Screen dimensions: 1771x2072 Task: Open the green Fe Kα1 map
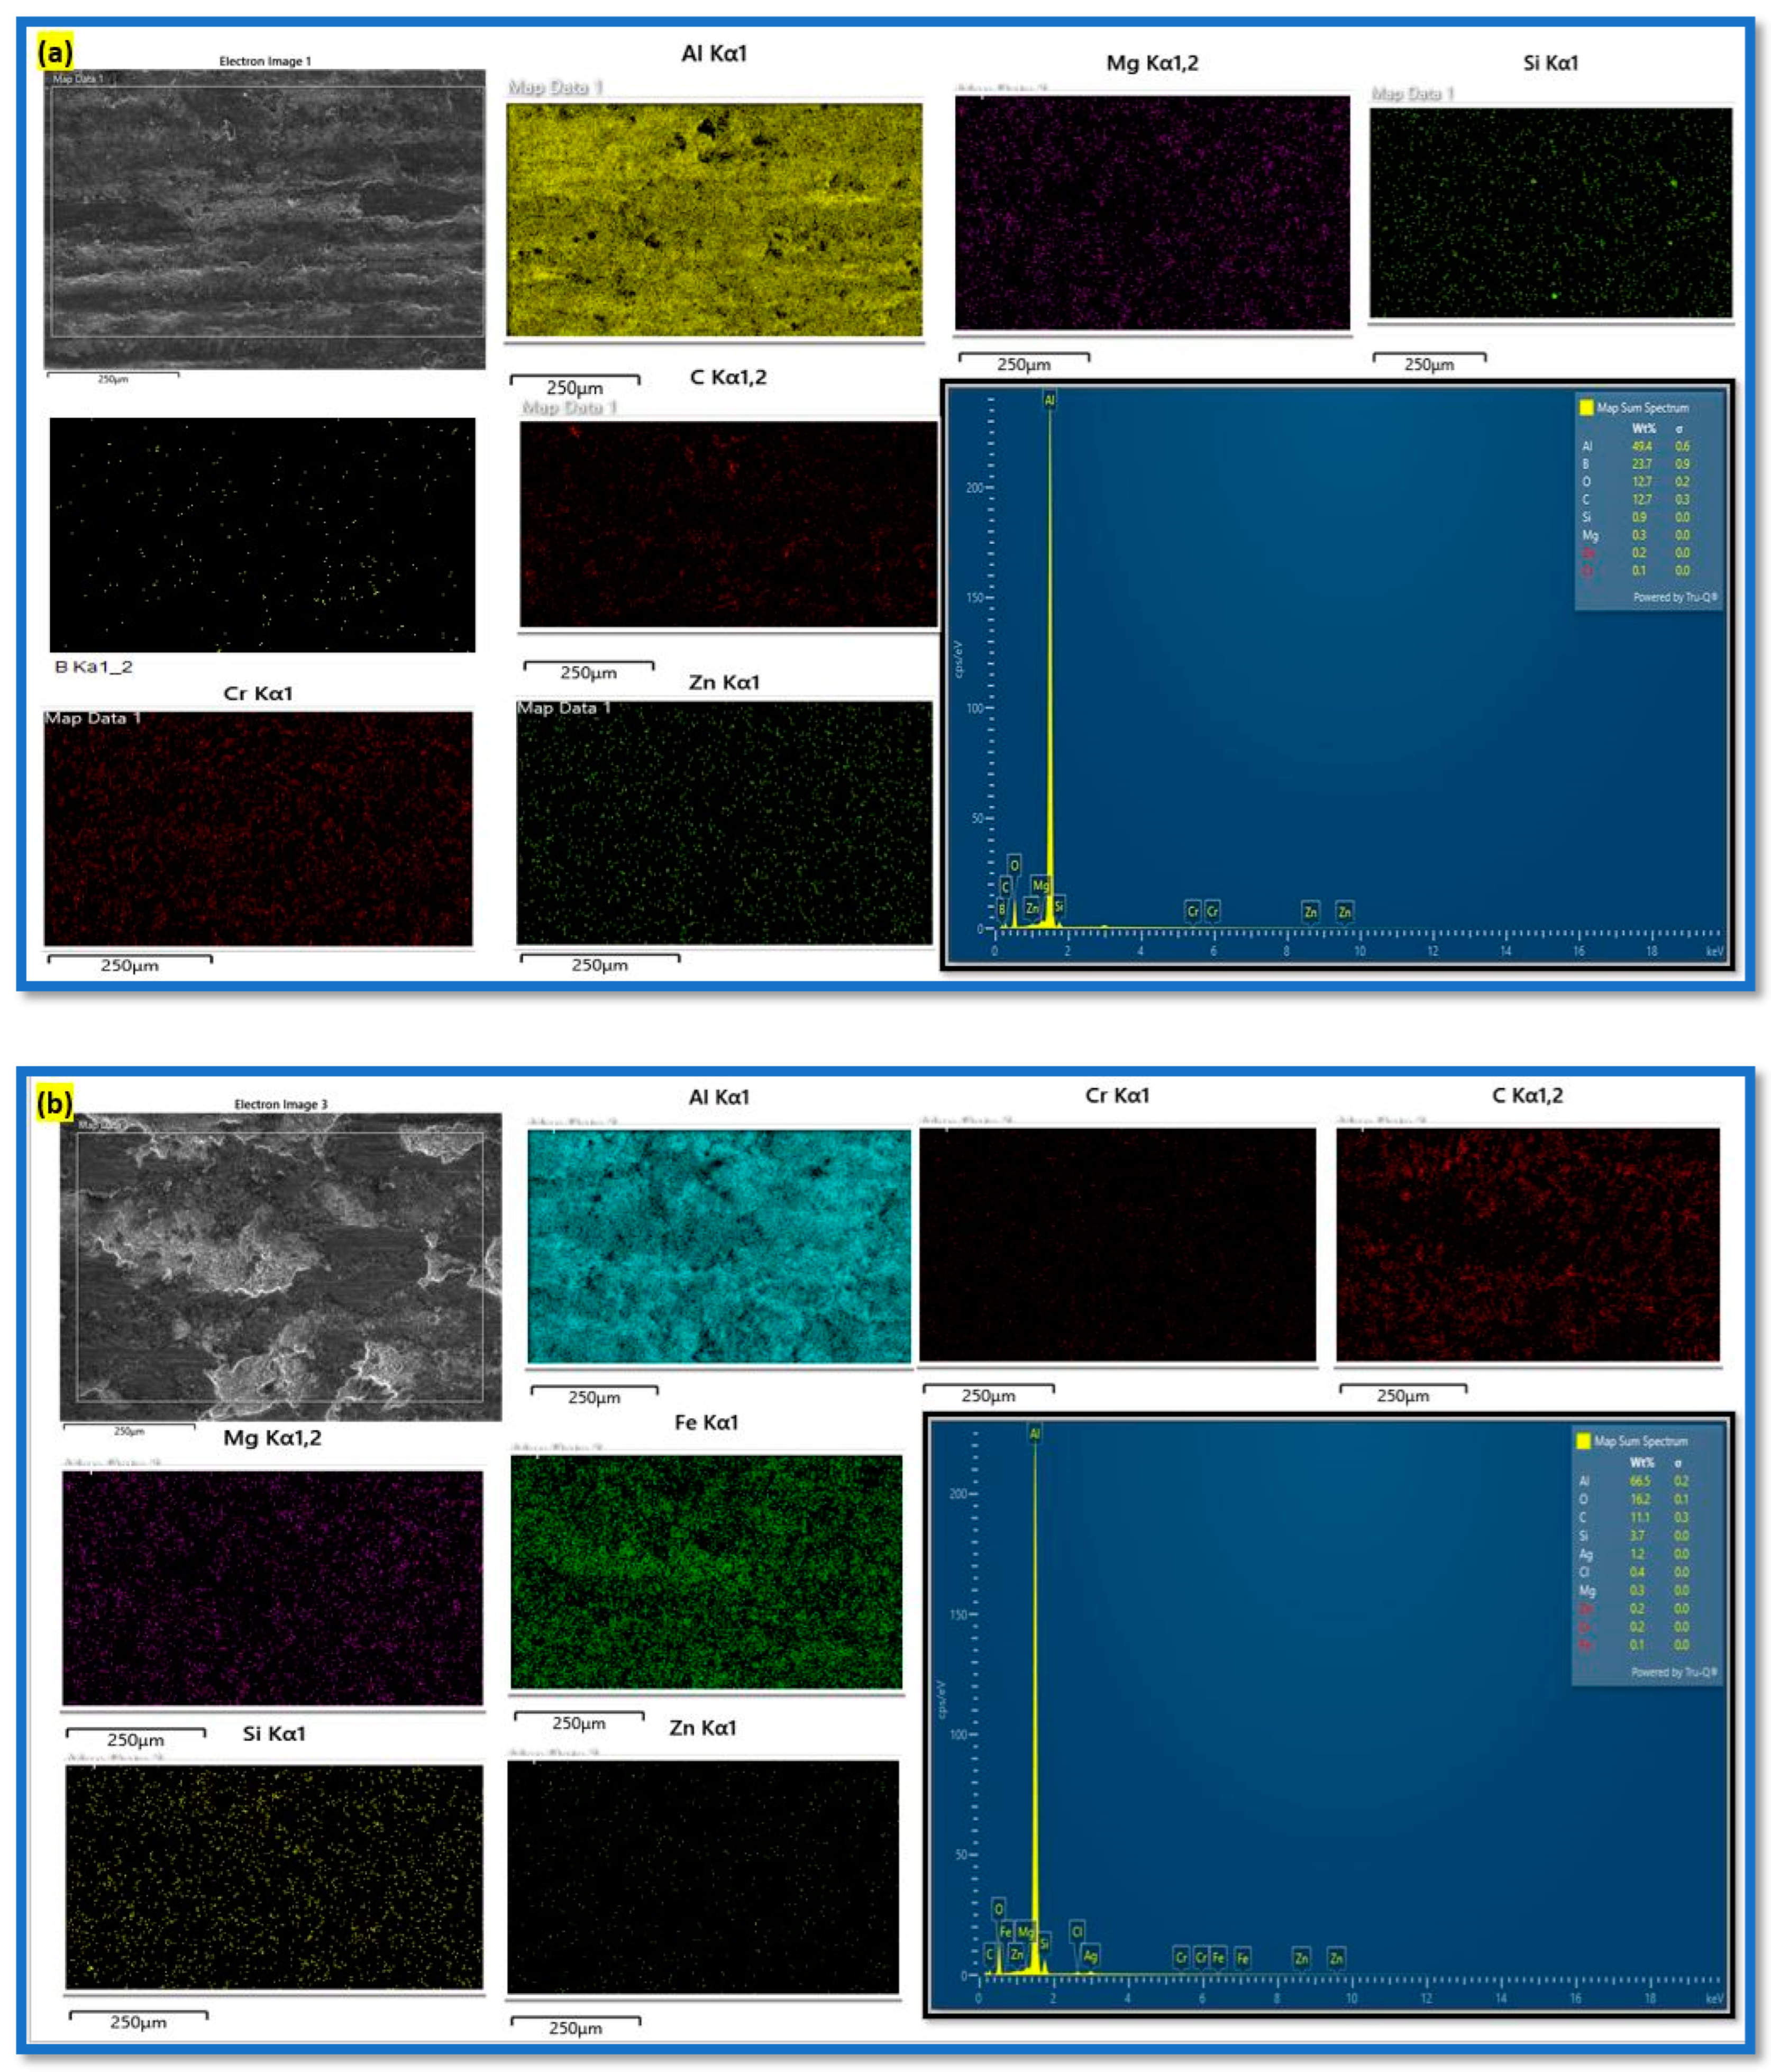[705, 1571]
